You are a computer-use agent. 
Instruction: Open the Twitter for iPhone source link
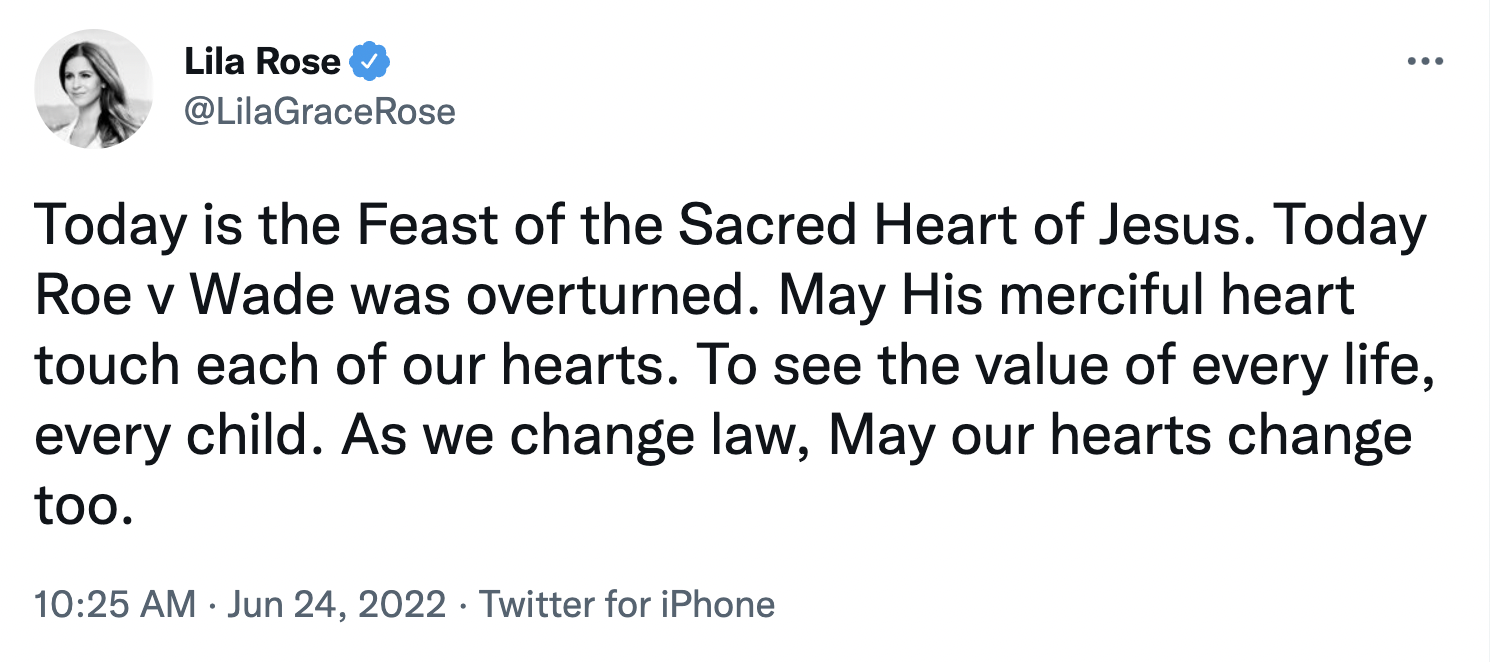tap(627, 604)
